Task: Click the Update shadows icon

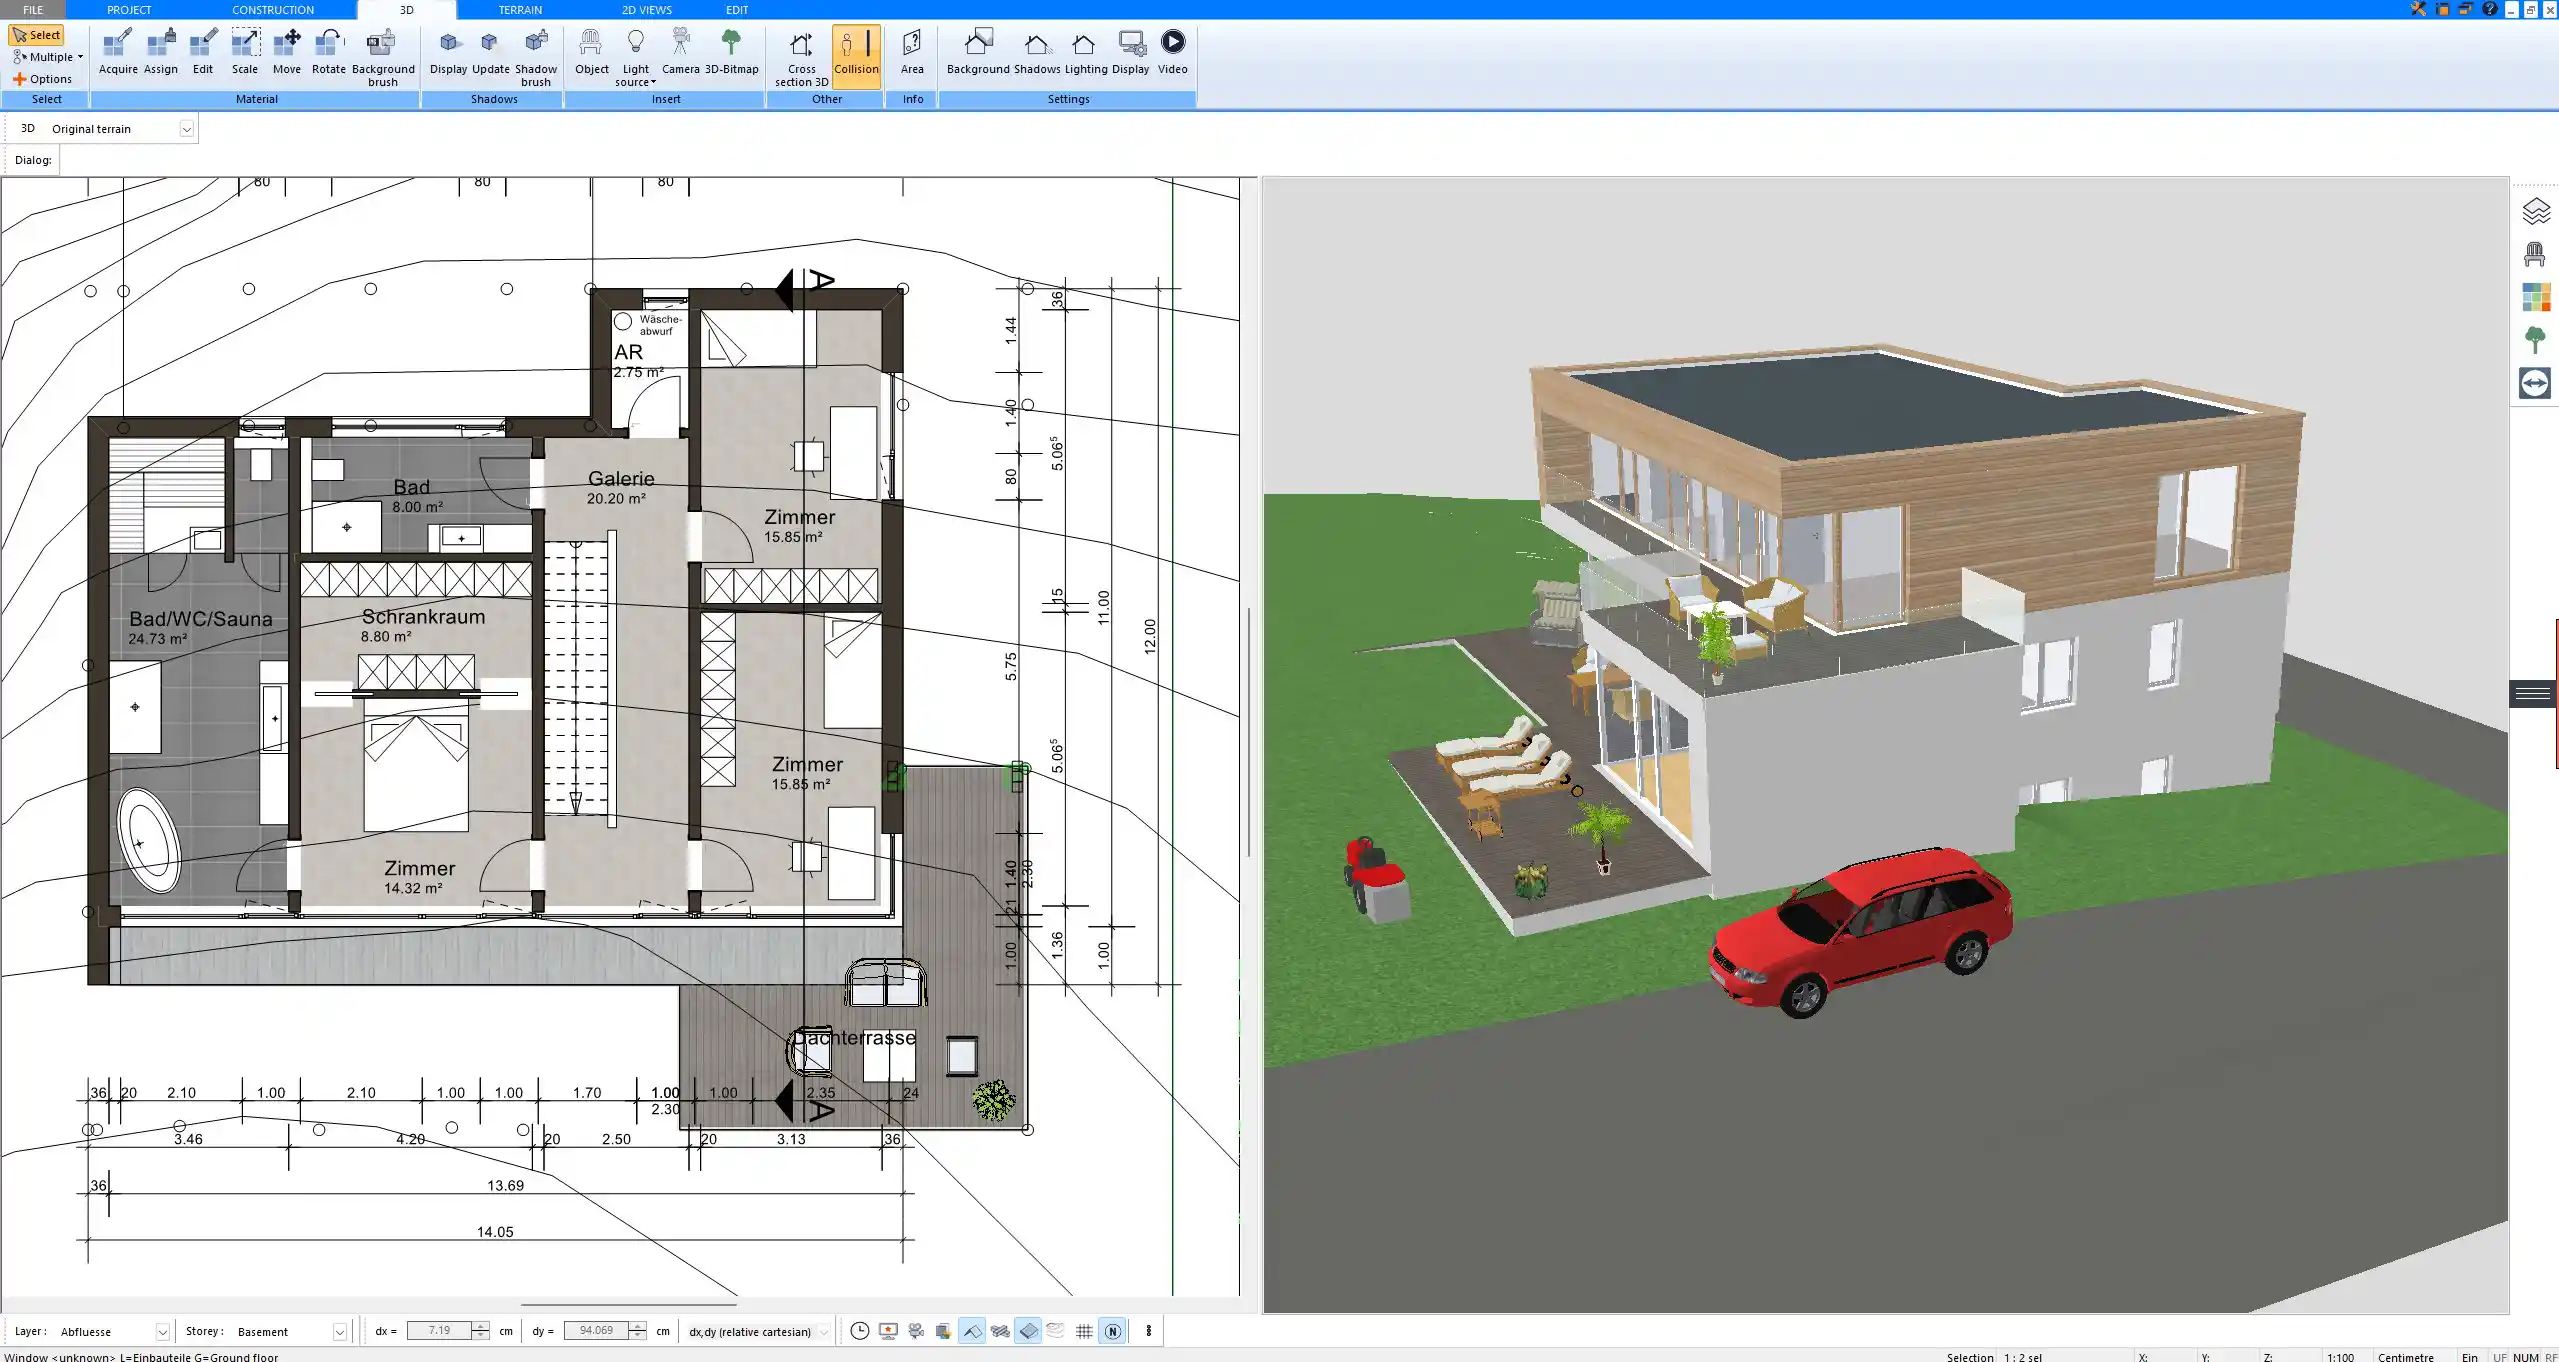Action: 491,52
